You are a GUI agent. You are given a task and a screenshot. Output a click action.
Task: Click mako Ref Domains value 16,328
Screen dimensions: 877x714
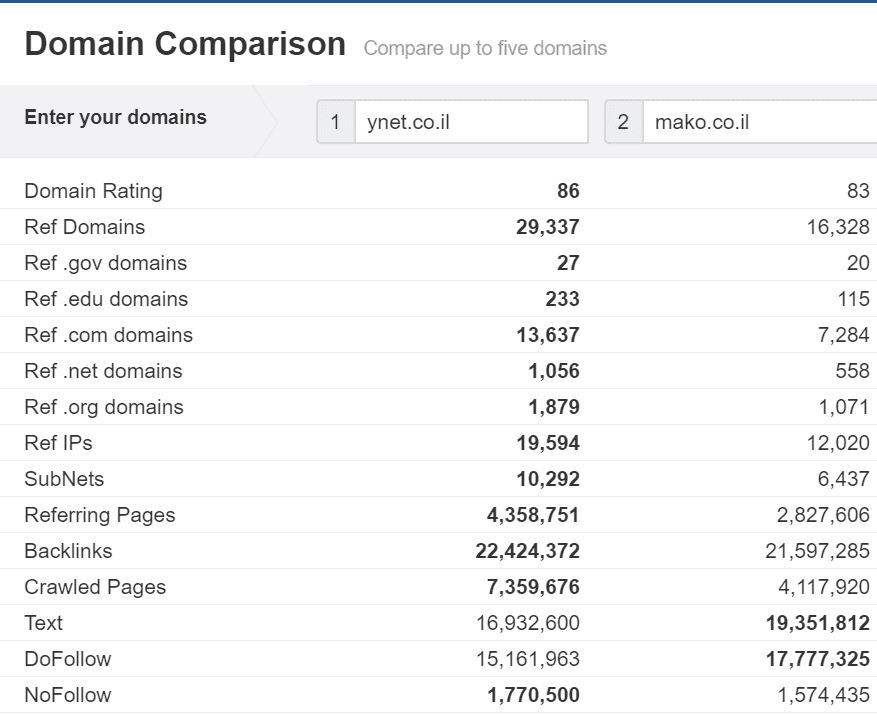838,227
